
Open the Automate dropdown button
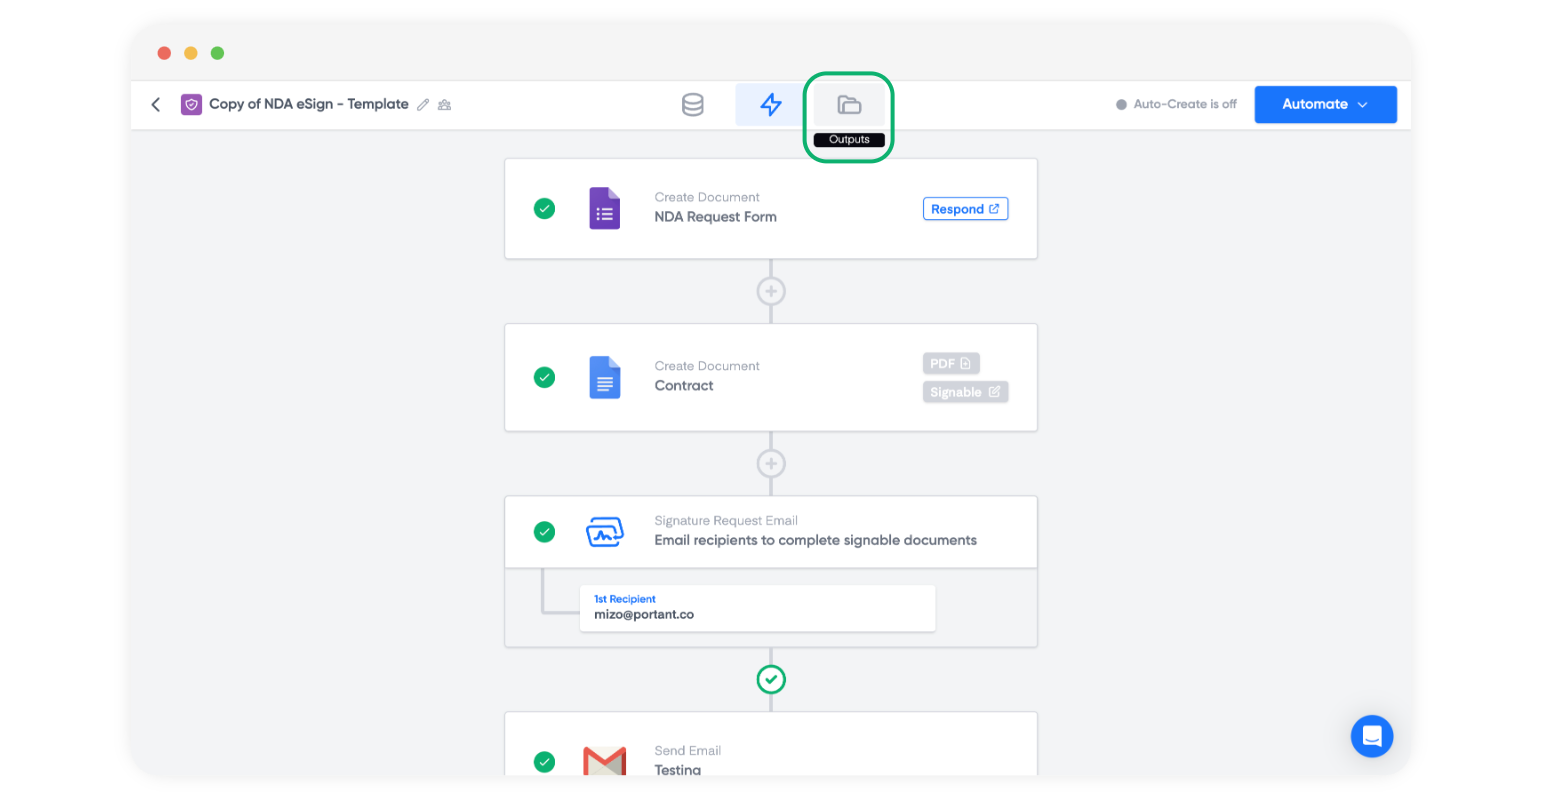coord(1325,105)
